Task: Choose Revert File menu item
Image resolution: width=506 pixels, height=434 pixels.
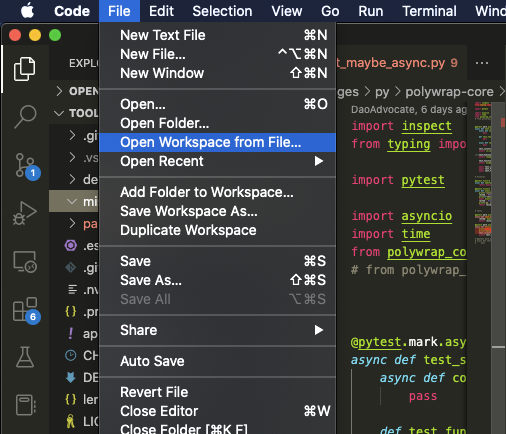Action: pyautogui.click(x=217, y=392)
